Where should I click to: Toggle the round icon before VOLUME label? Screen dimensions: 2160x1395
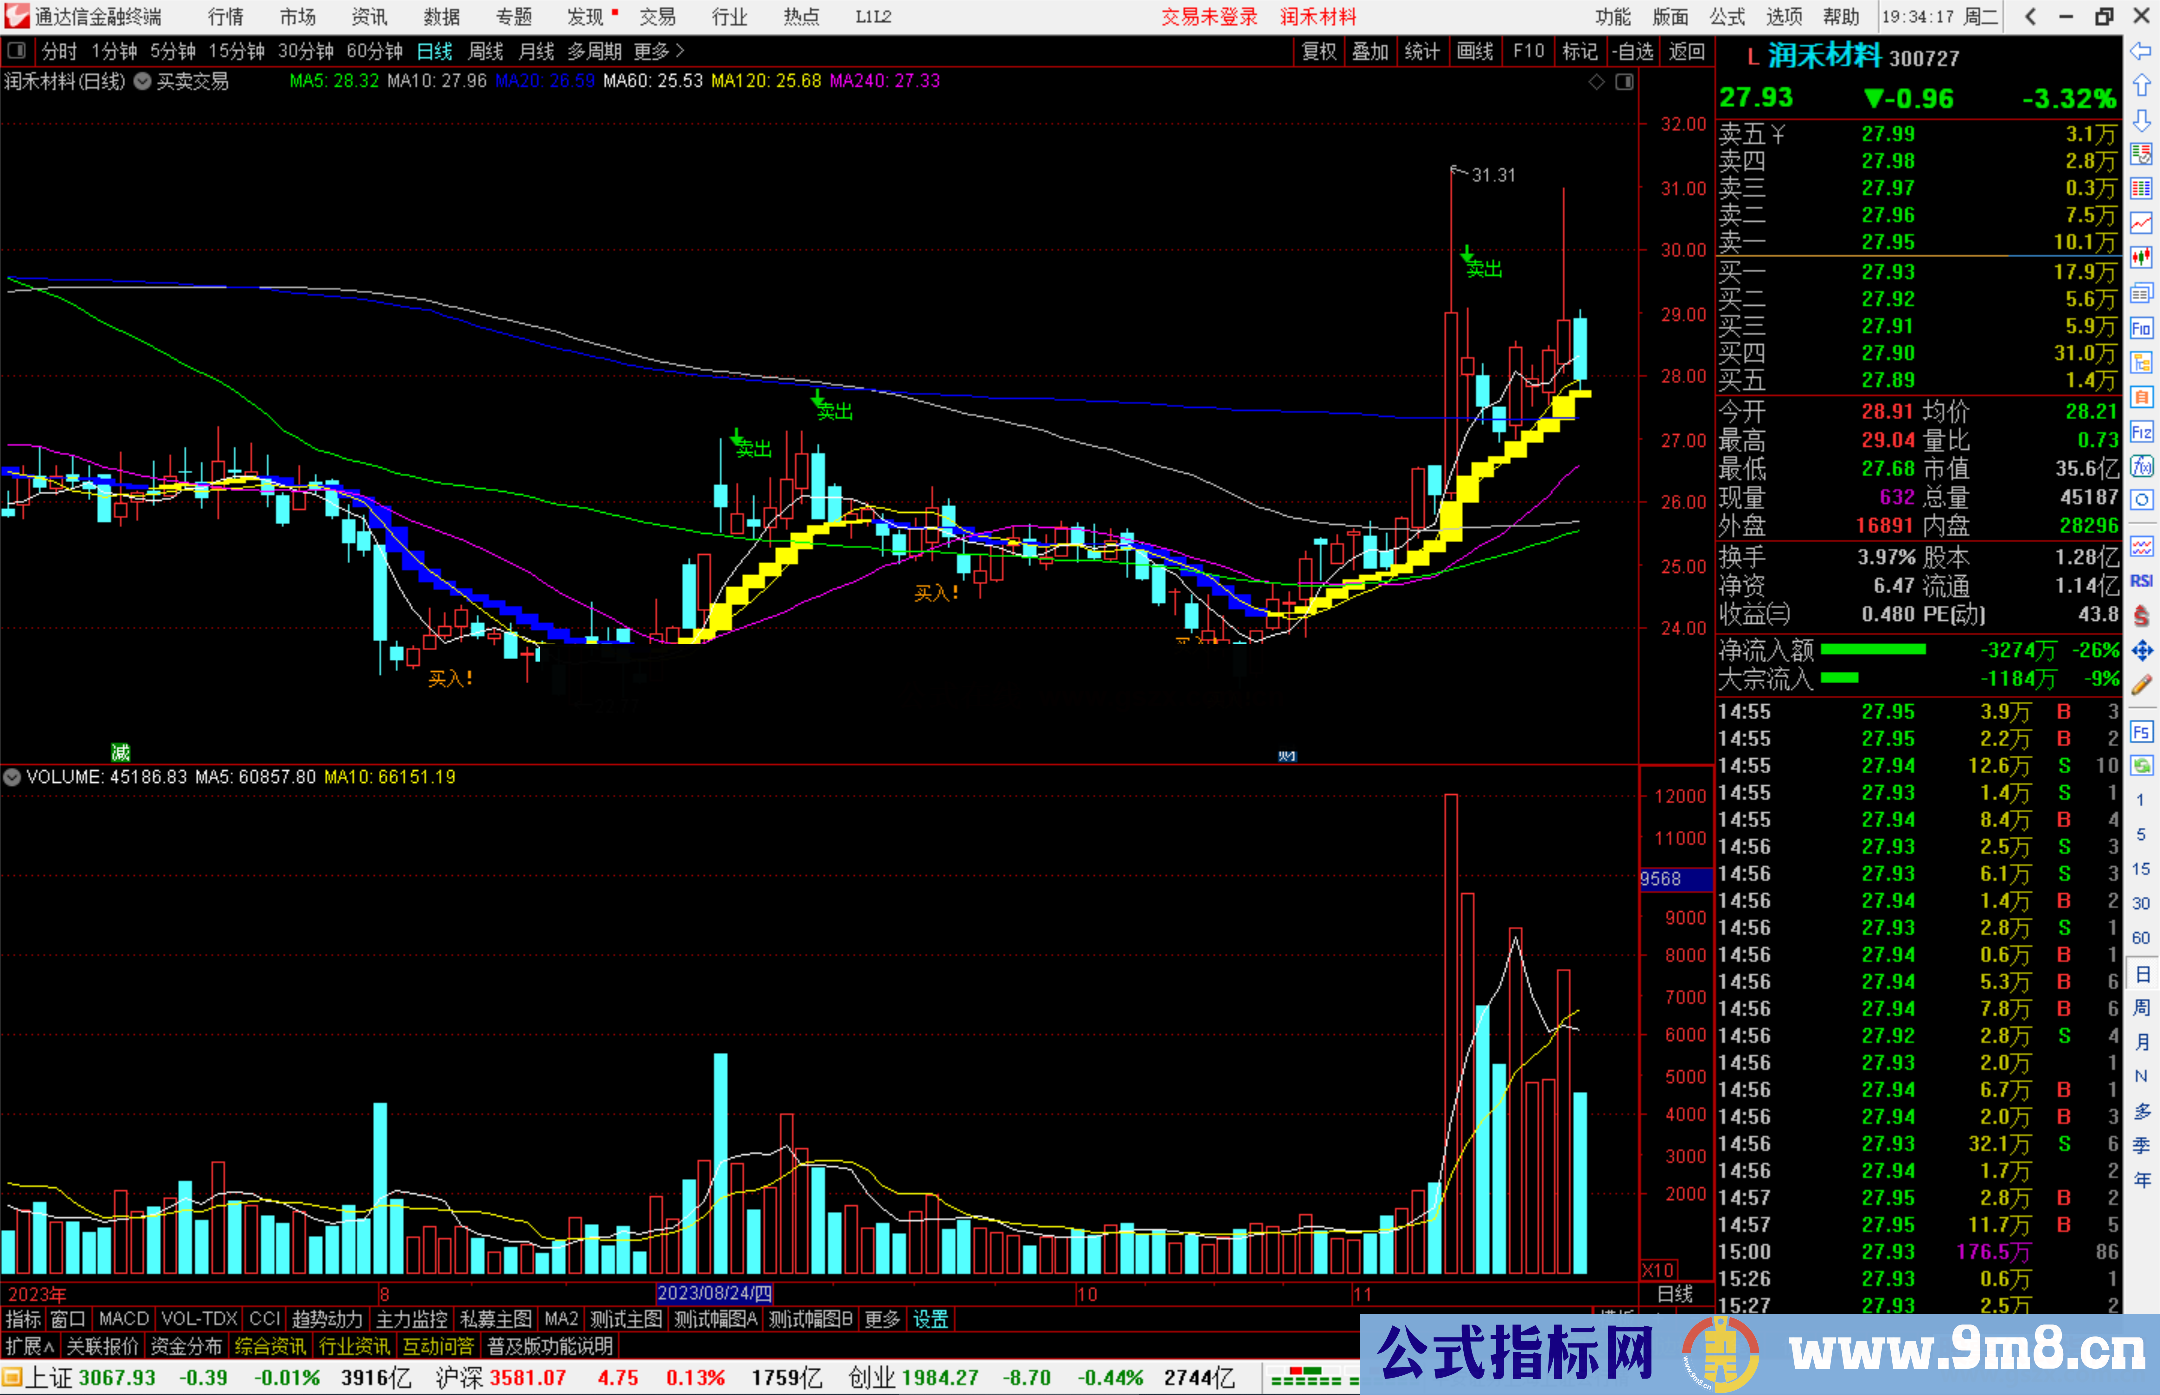[12, 777]
